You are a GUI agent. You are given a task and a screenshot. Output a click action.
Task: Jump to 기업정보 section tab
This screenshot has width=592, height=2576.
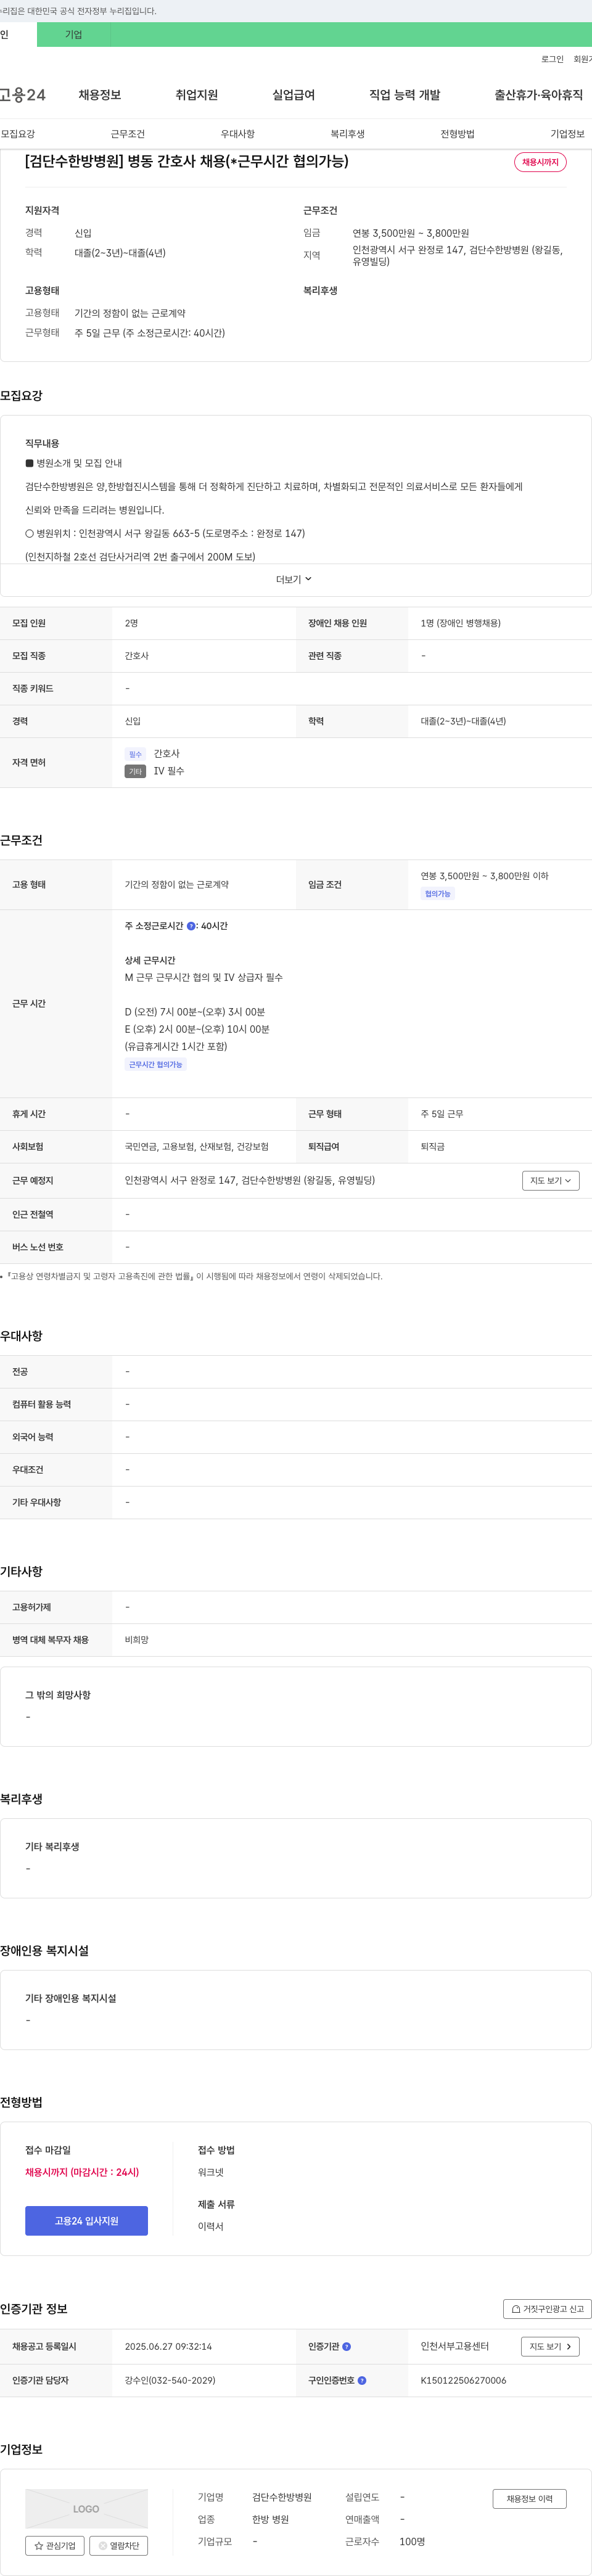(x=568, y=134)
